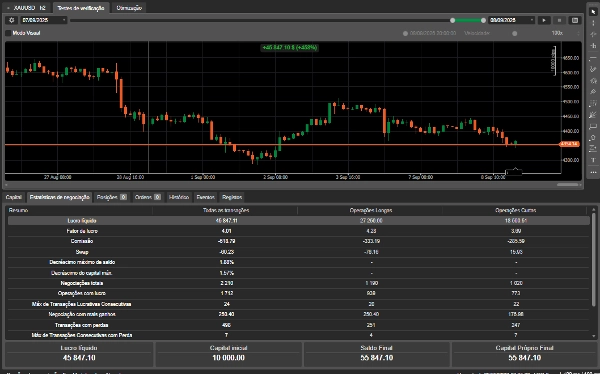Open the Histórico tab
This screenshot has height=374, width=600.
179,197
